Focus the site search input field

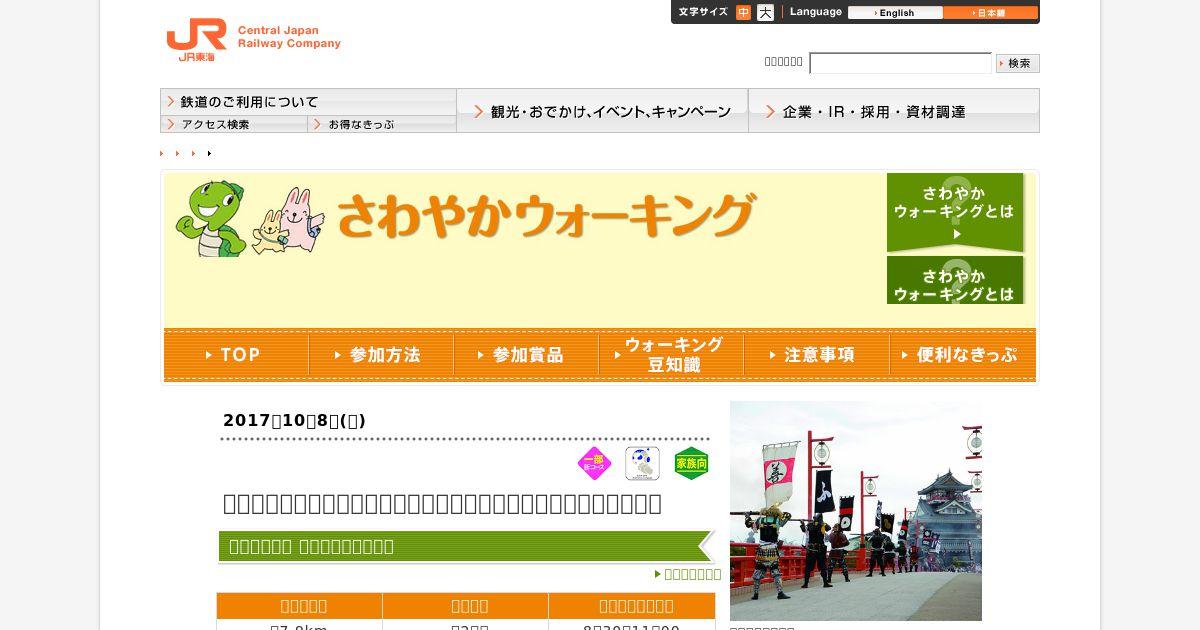click(900, 63)
